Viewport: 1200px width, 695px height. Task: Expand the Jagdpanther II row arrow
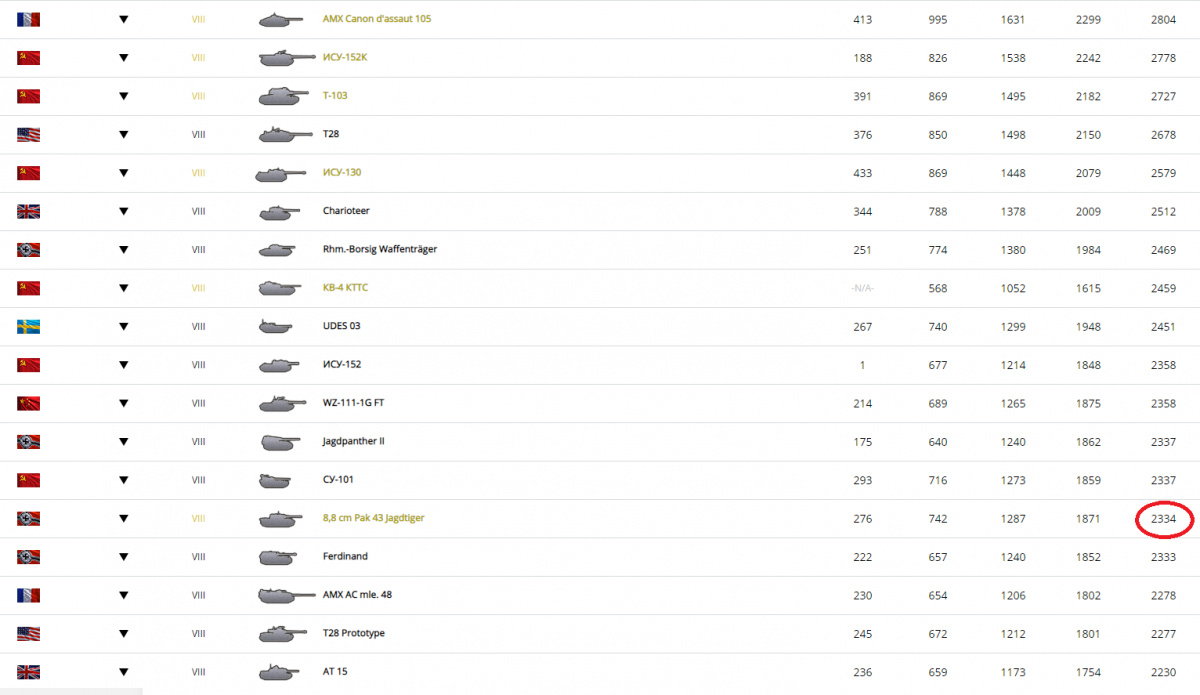pos(123,442)
